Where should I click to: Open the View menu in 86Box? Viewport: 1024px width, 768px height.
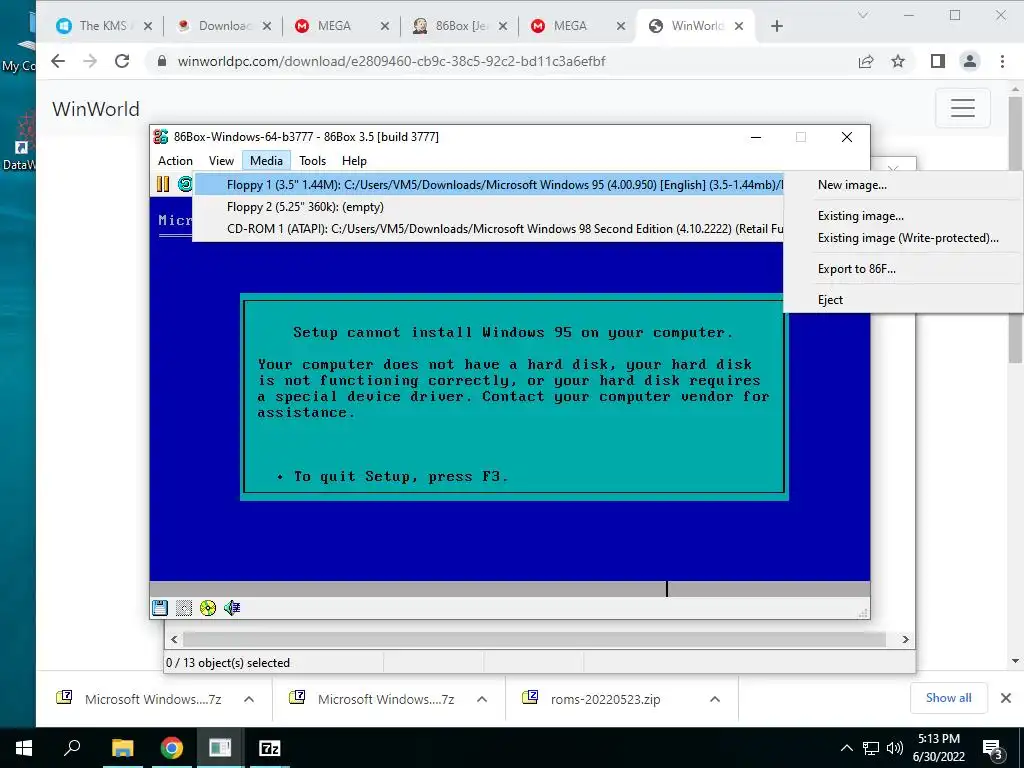221,161
